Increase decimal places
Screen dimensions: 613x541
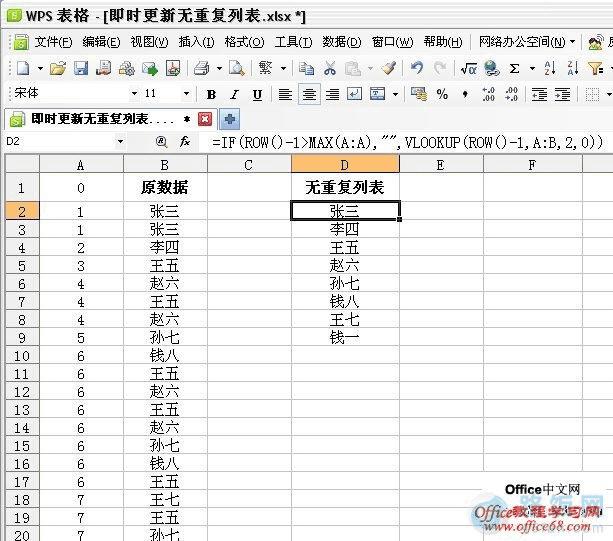click(x=488, y=94)
